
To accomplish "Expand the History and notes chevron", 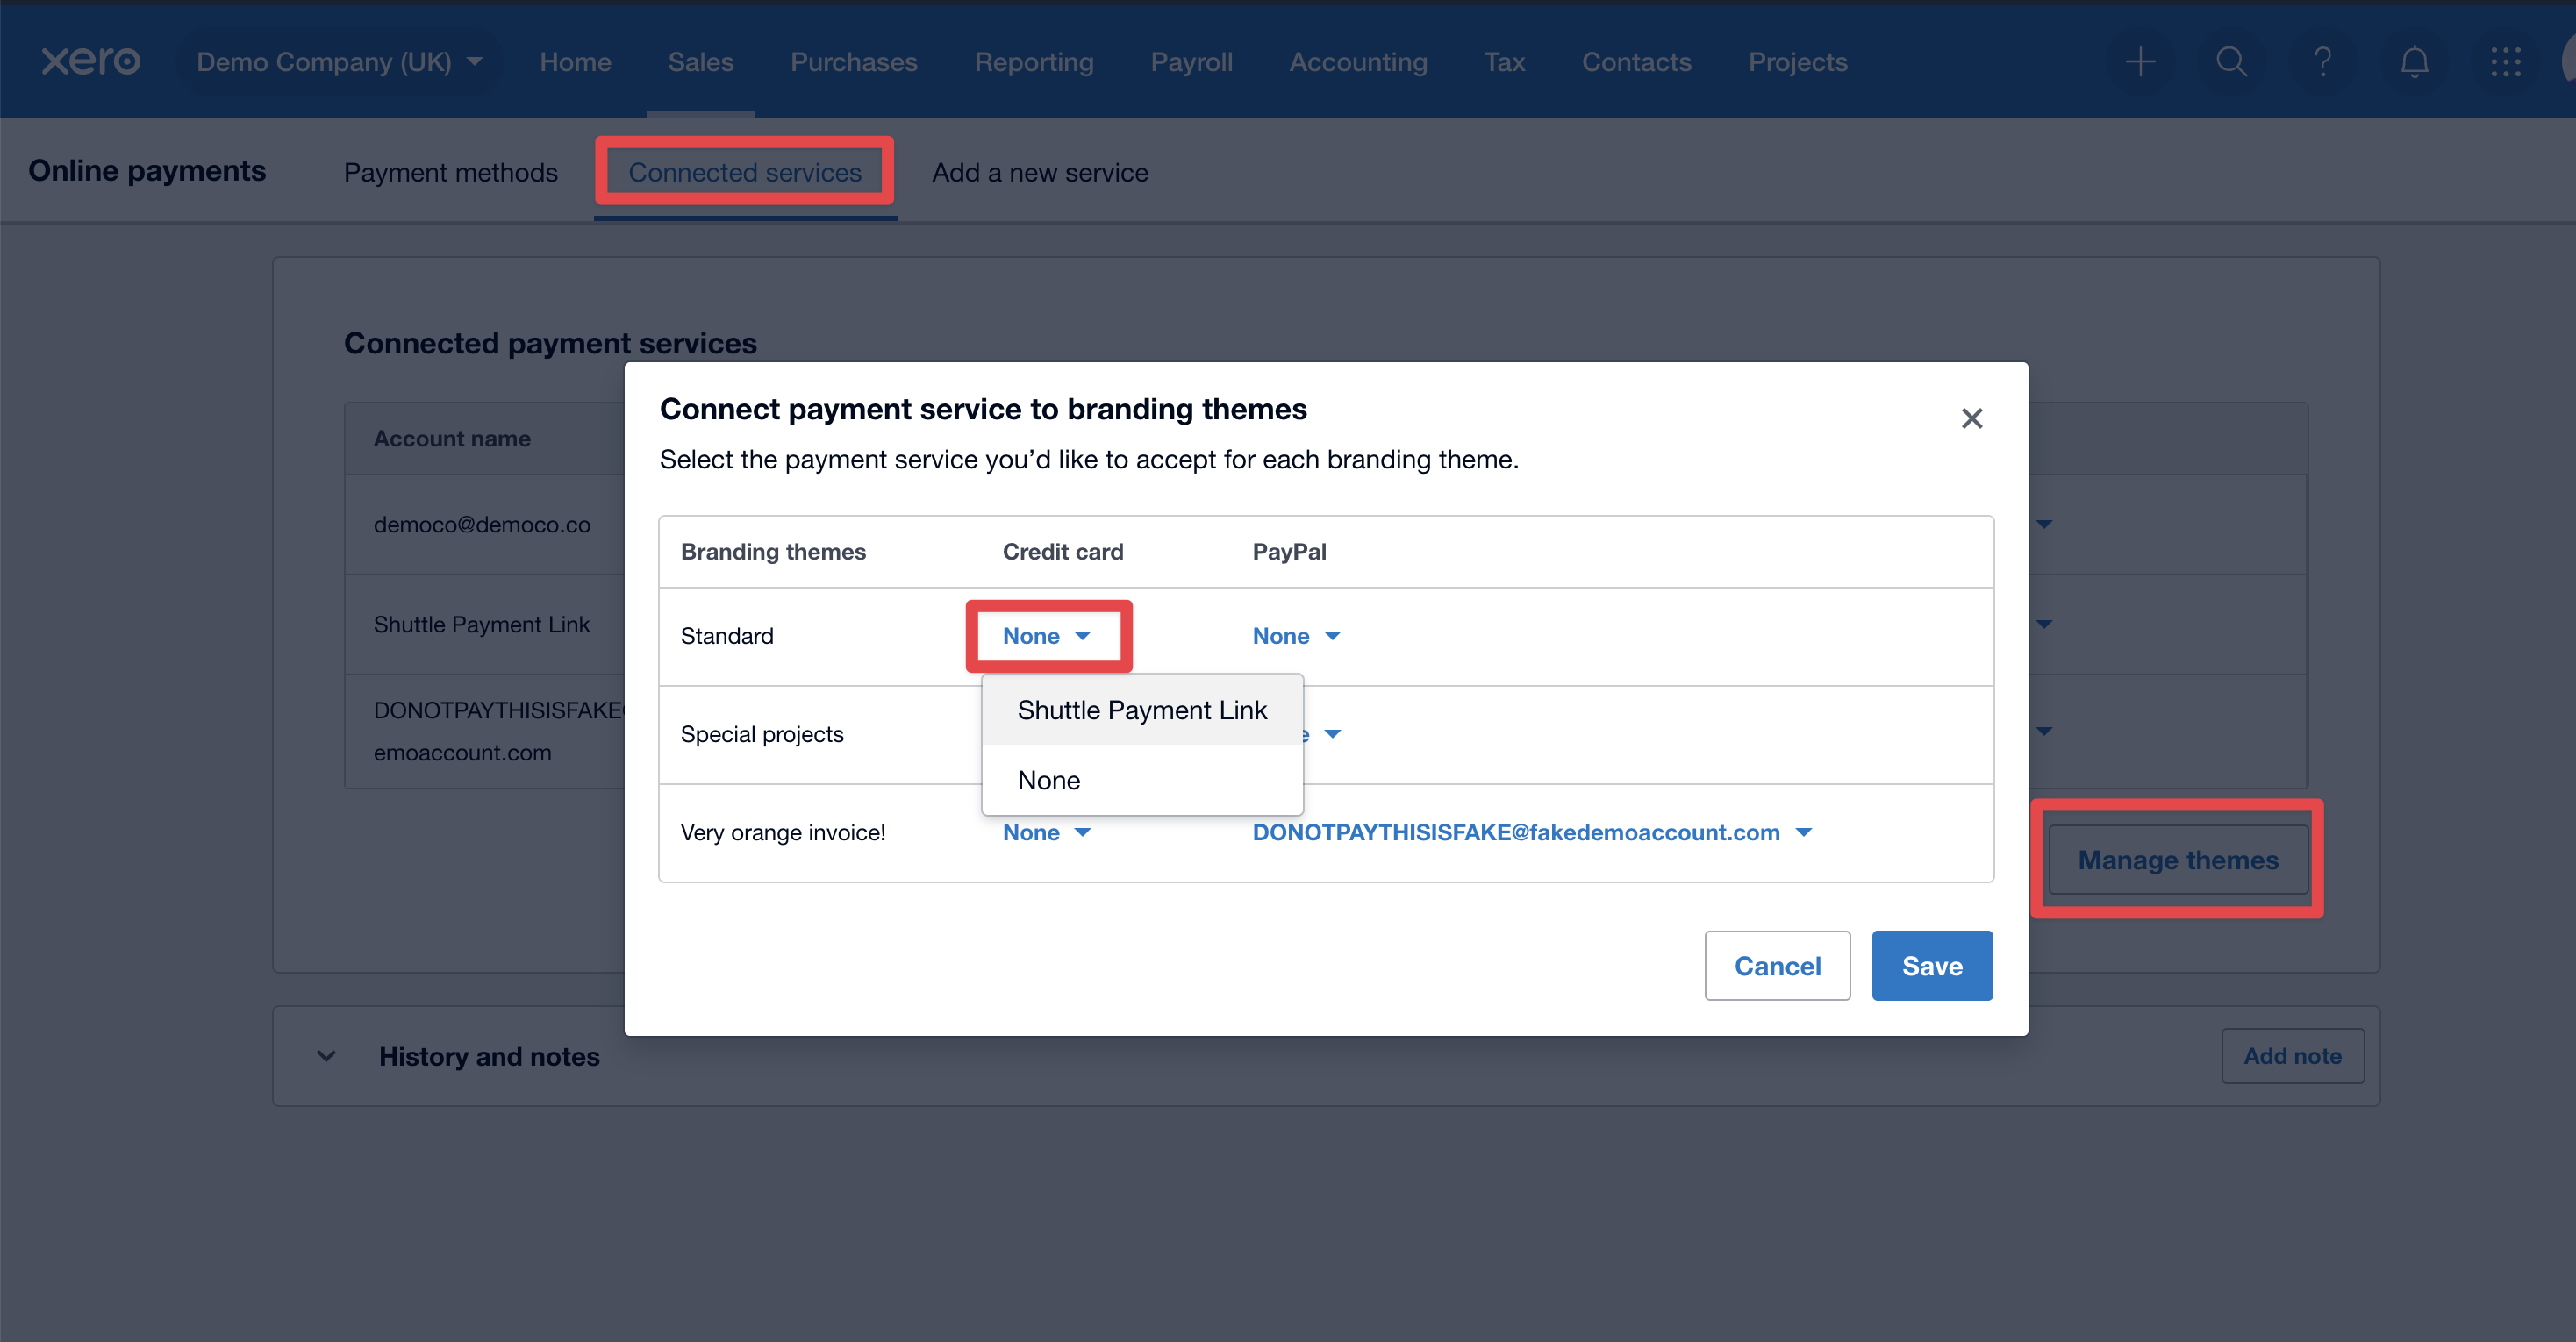I will (x=326, y=1056).
